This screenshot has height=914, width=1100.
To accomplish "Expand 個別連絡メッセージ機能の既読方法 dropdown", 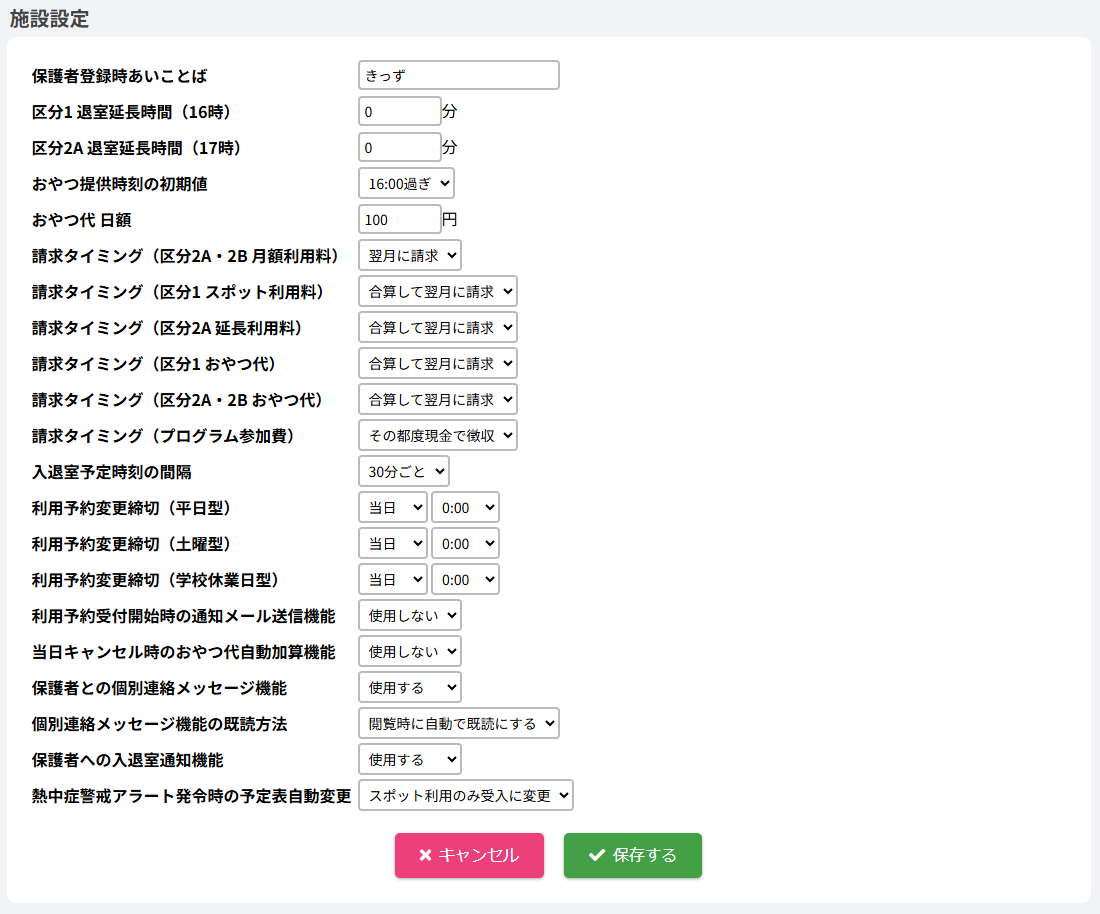I will 458,723.
